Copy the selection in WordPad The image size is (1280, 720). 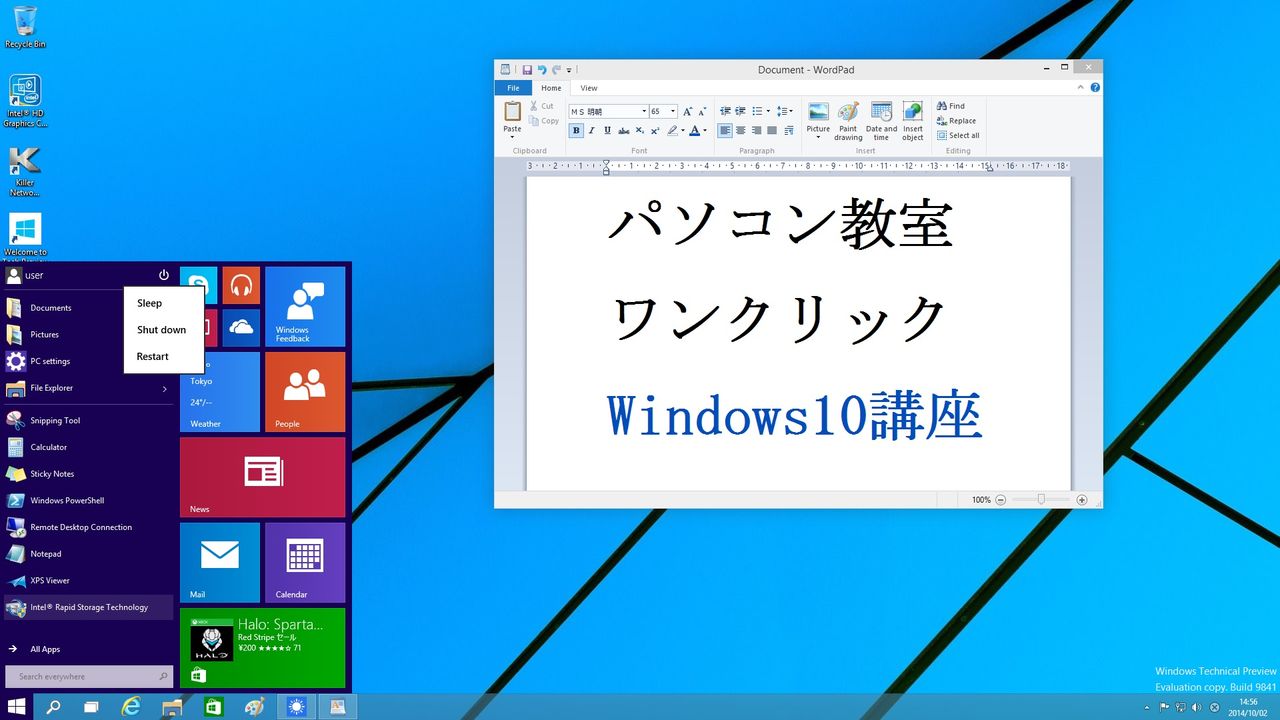544,121
